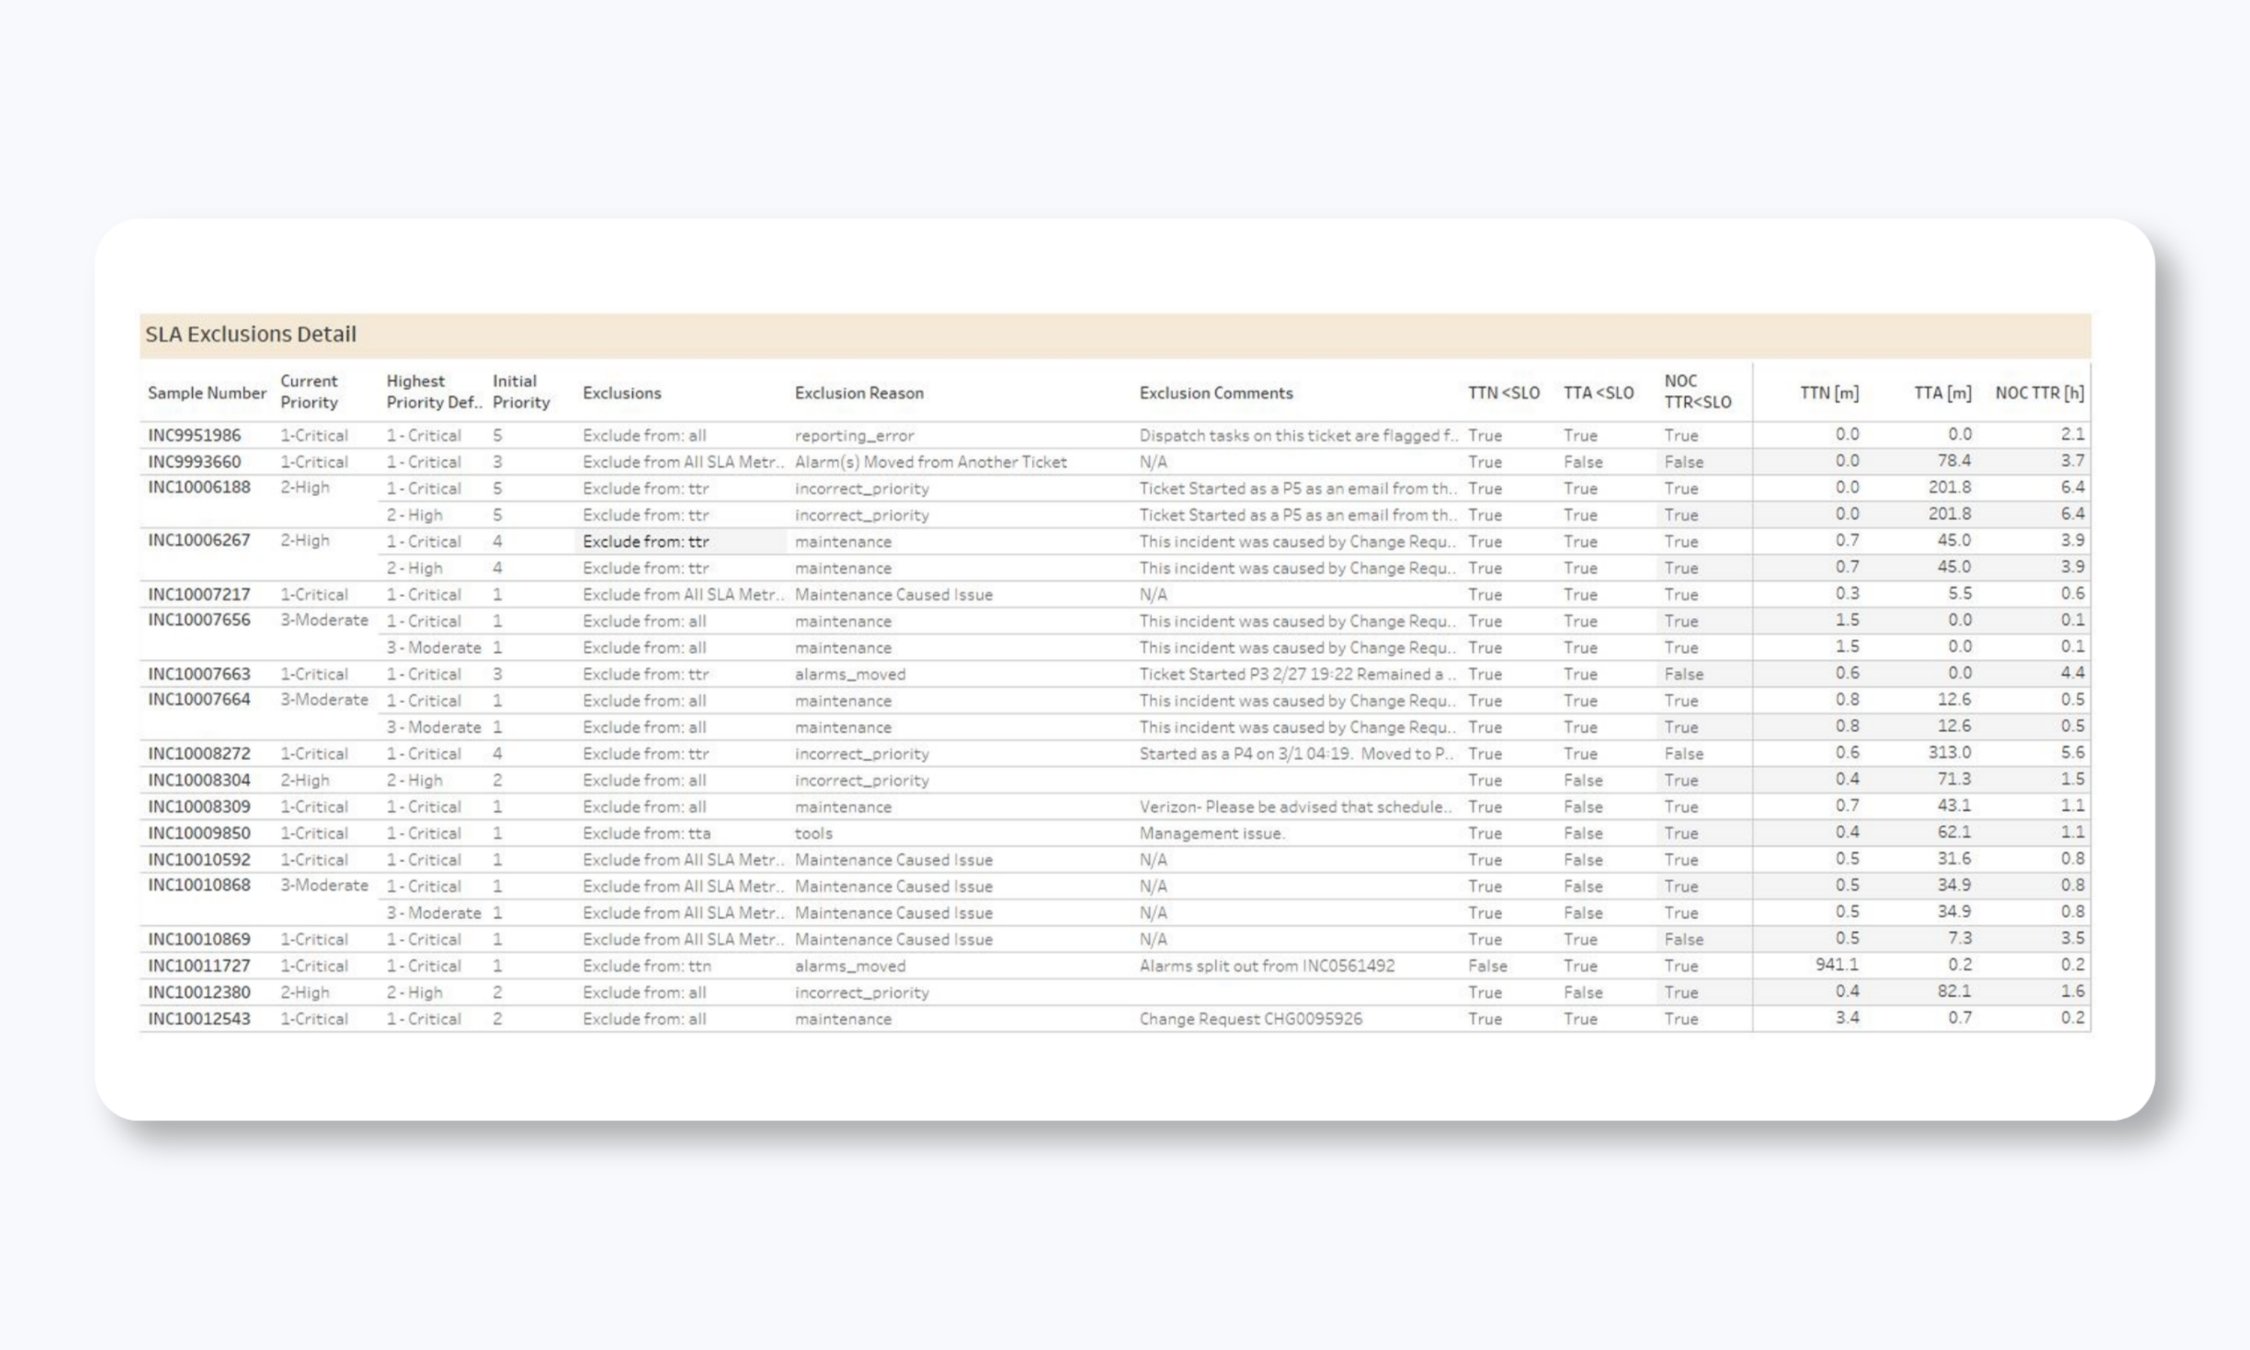Select the NOC TTR [h] column header

point(2039,393)
